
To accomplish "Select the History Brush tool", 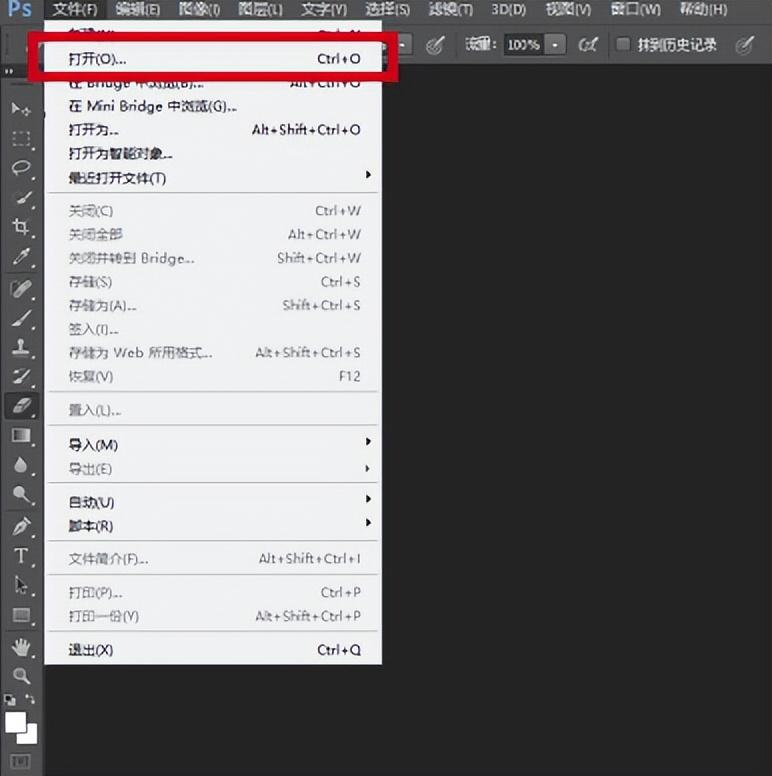I will (21, 377).
